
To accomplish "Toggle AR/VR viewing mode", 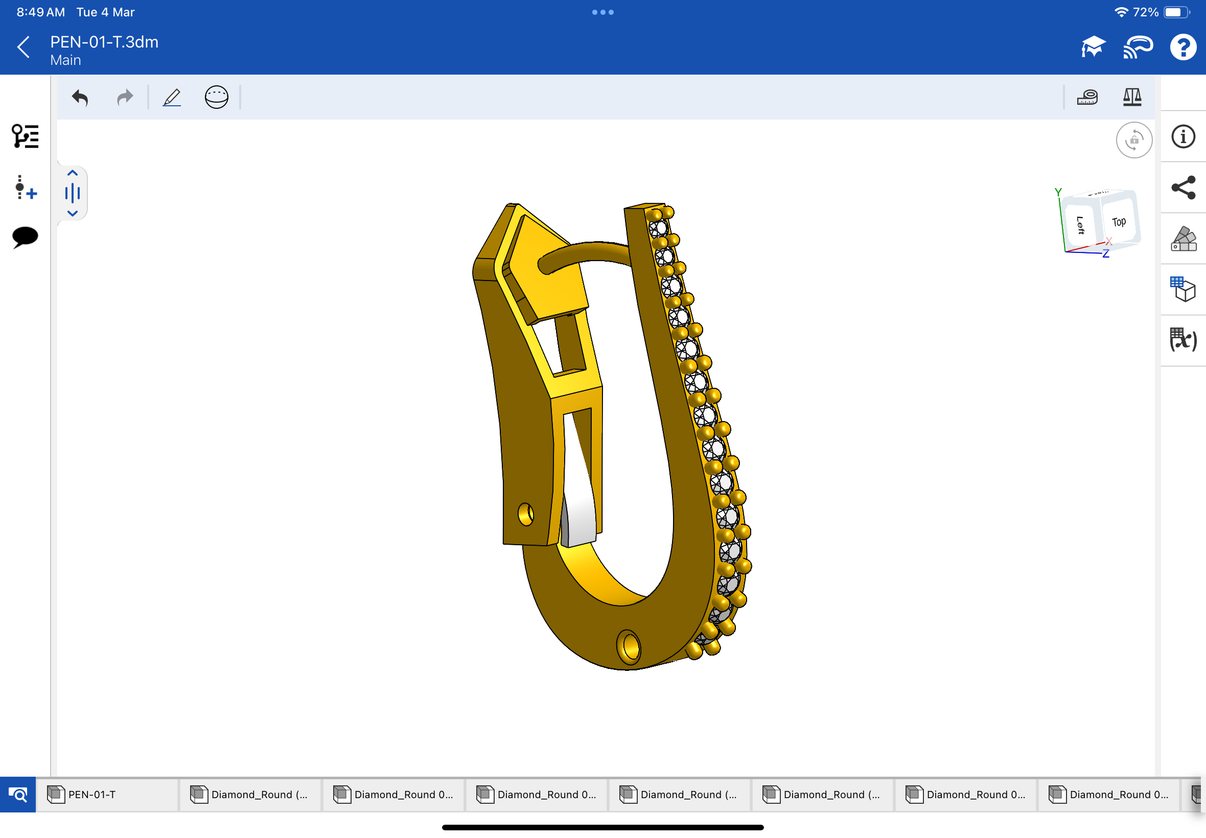I will click(x=1138, y=47).
